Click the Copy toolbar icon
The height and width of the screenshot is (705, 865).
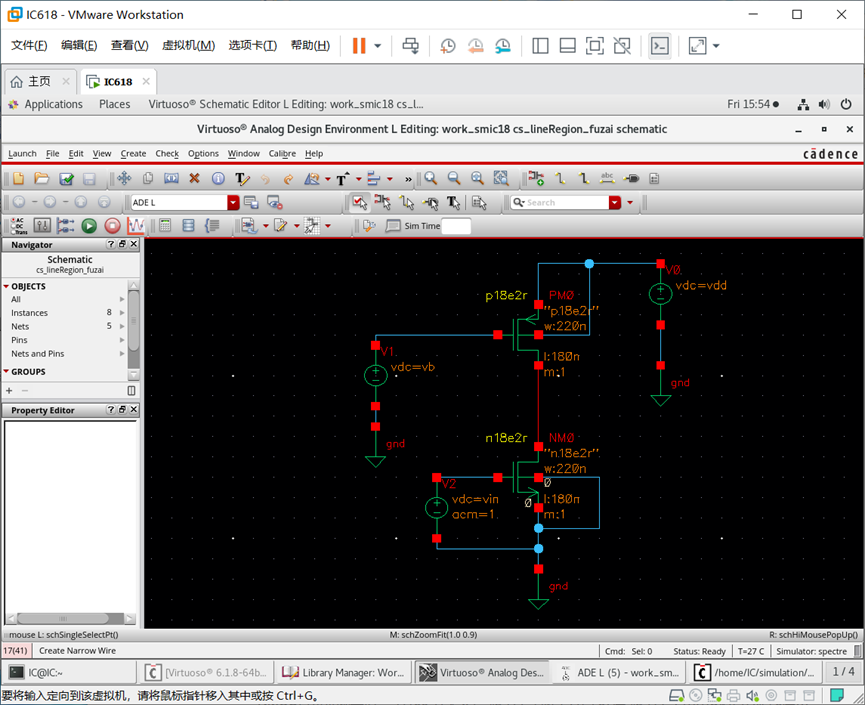[148, 178]
